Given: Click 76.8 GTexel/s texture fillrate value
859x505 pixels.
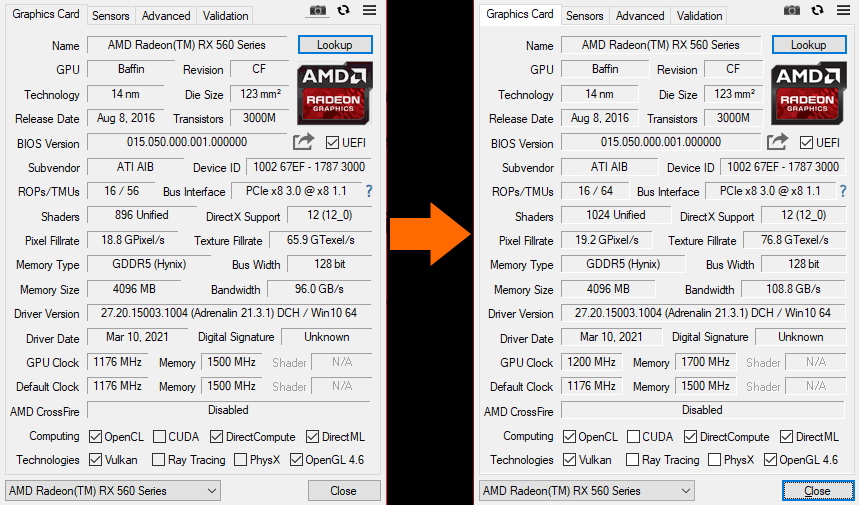Looking at the screenshot, I should click(795, 240).
